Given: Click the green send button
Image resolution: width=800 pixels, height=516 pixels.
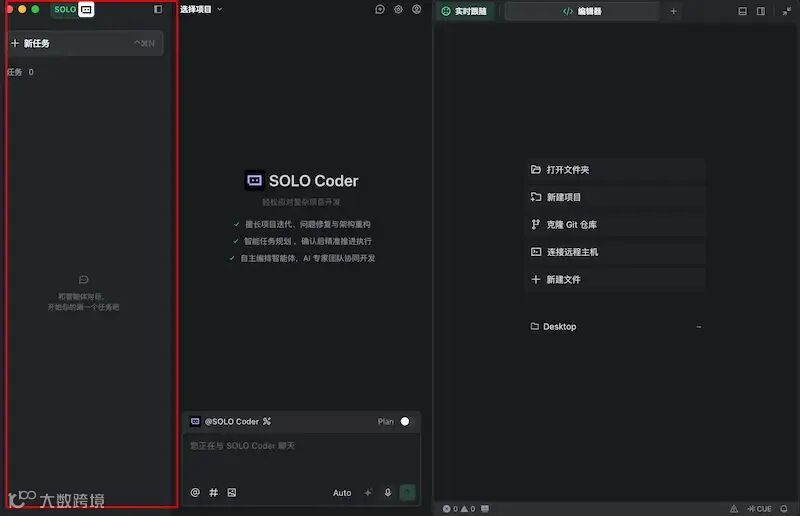Looking at the screenshot, I should (407, 493).
